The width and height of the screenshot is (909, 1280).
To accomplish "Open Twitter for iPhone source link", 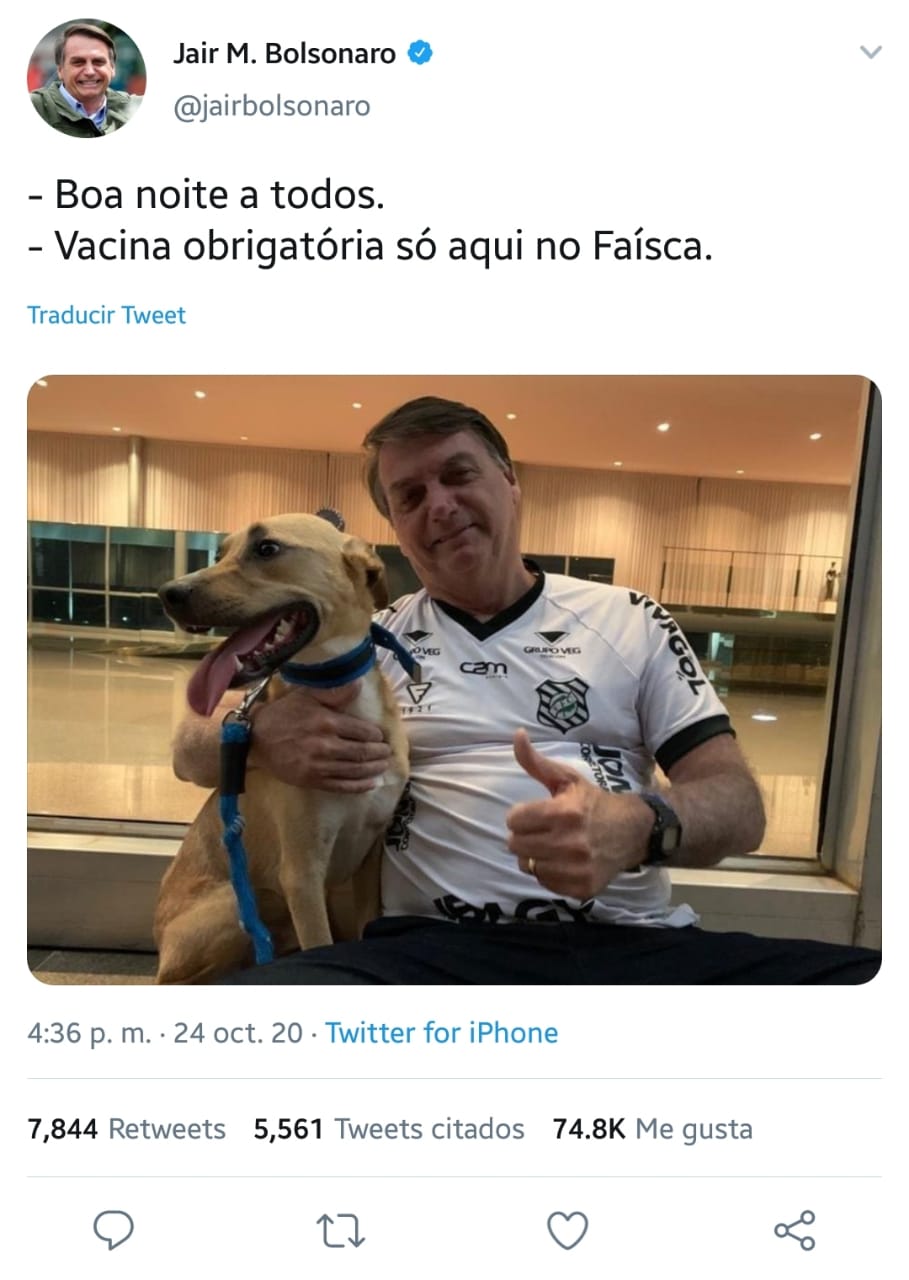I will click(x=442, y=1032).
